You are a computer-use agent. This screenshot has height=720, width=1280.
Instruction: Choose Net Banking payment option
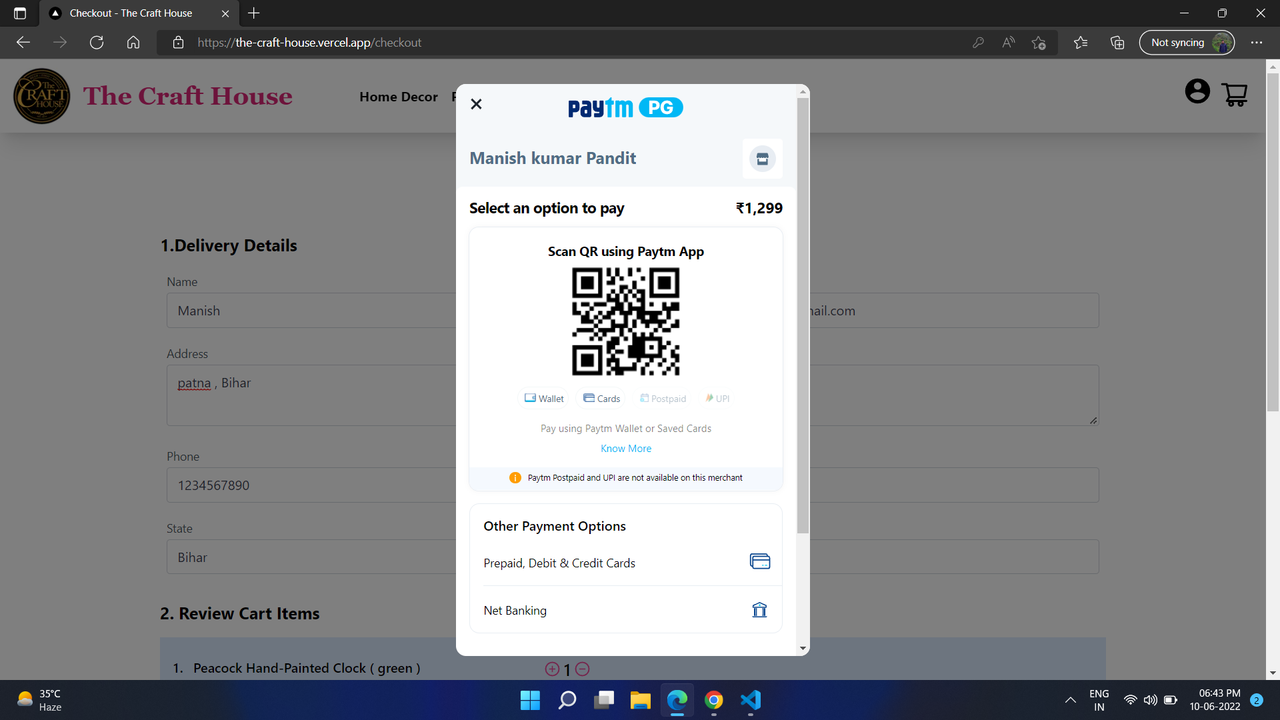(626, 610)
